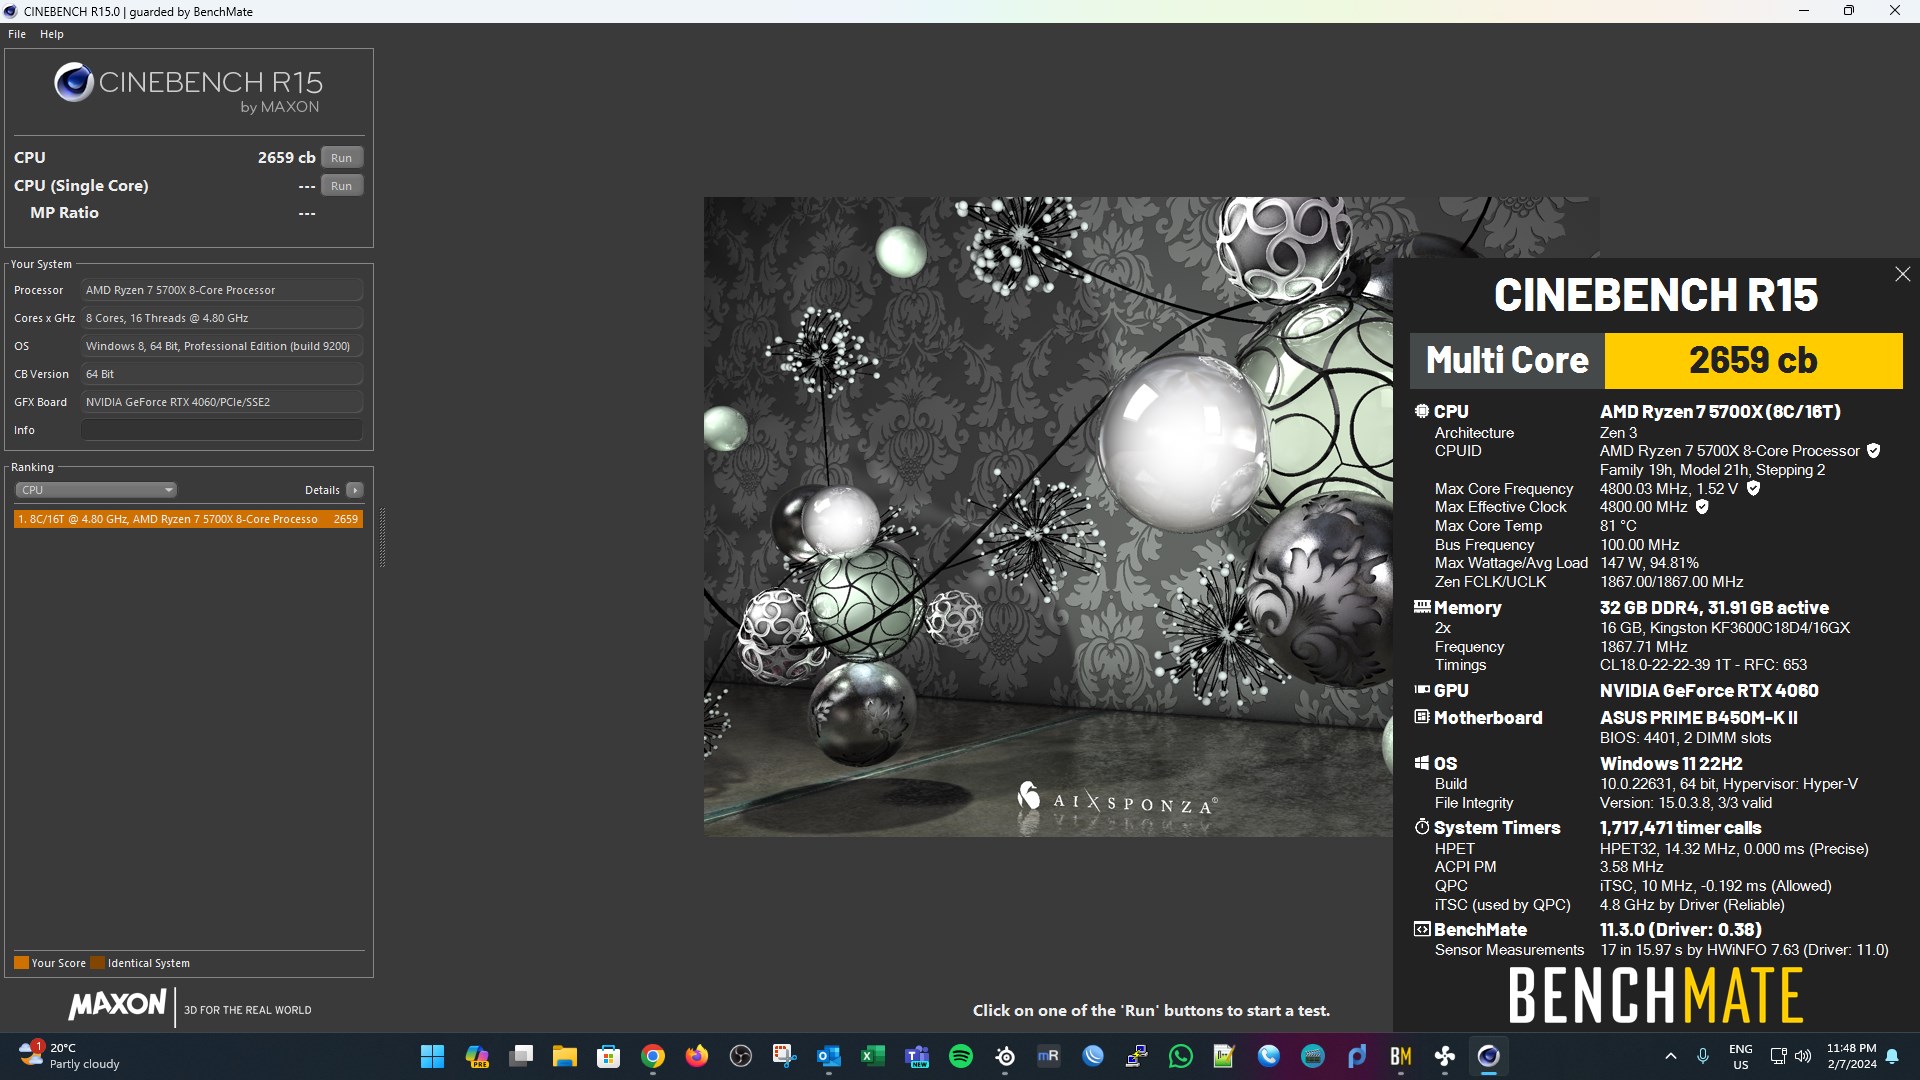Click the Multi Core 2659 cb score
This screenshot has width=1920, height=1080.
click(x=1753, y=361)
